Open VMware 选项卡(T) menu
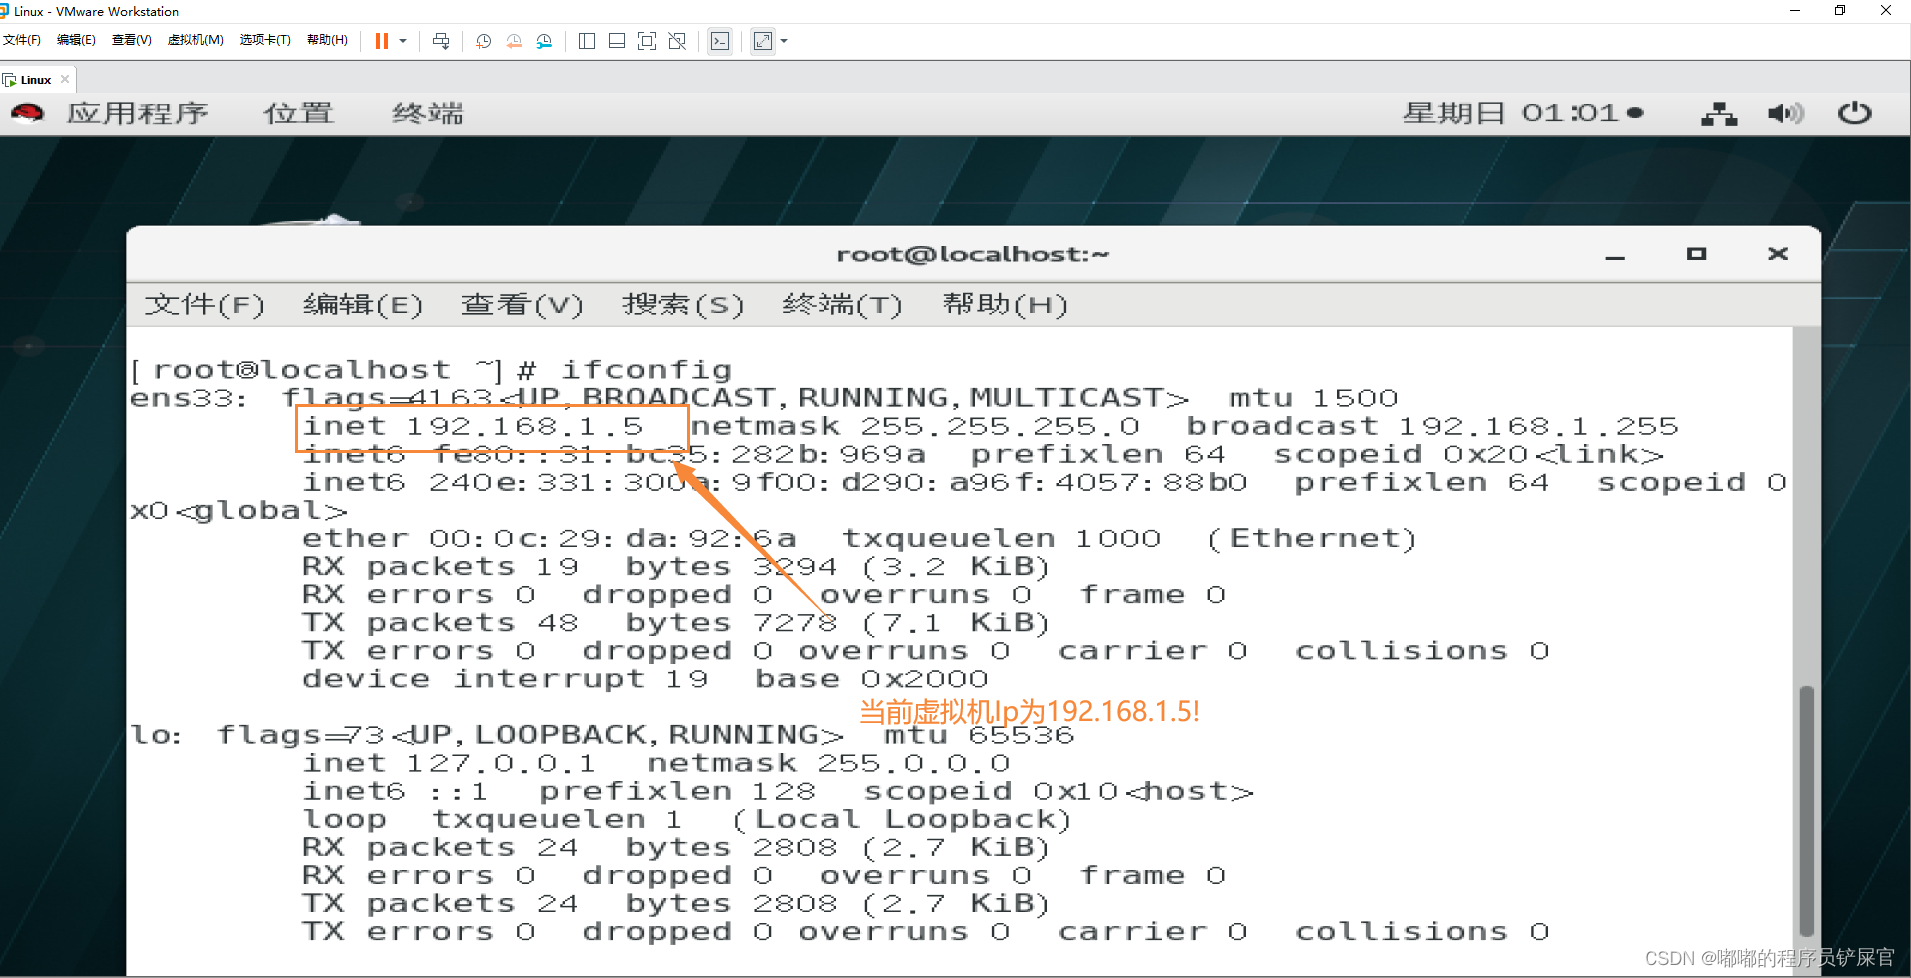This screenshot has height=978, width=1911. [265, 40]
